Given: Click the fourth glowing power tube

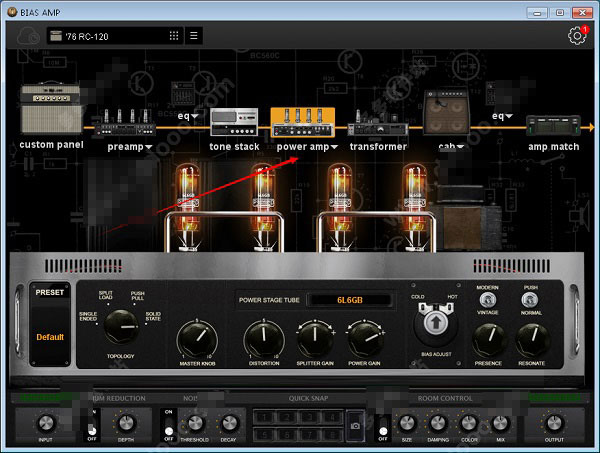Looking at the screenshot, I should (415, 207).
